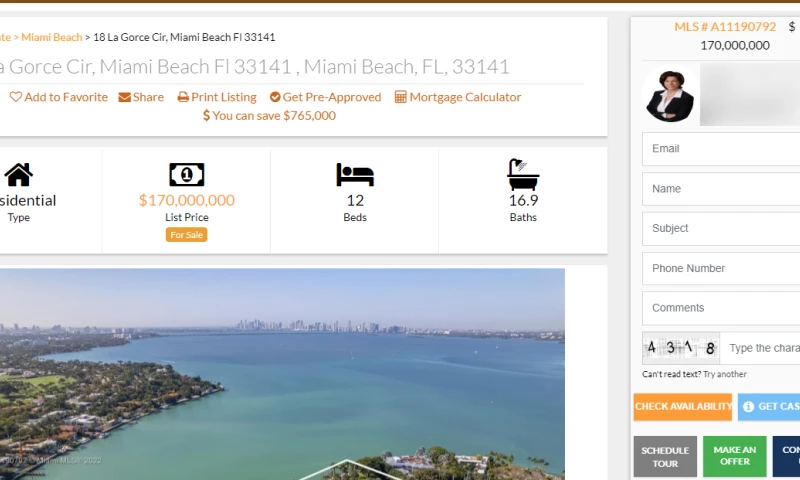
Task: Click the Get Cash blue button
Action: coord(769,407)
